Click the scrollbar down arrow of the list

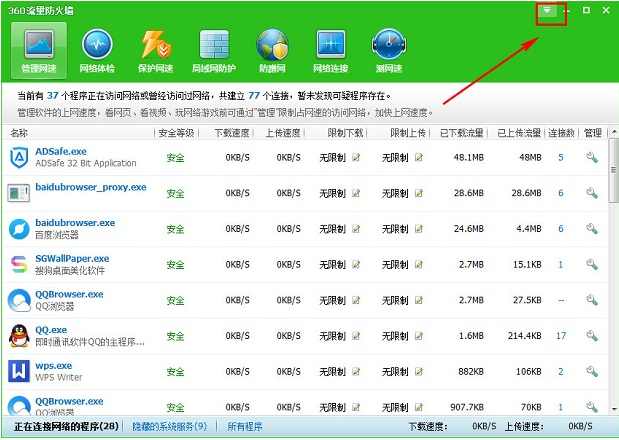[612, 409]
